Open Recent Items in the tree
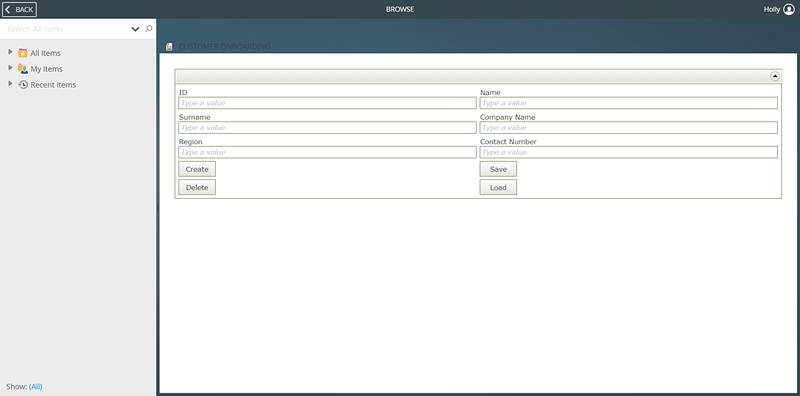Screen dimensions: 800x396 (x=53, y=85)
